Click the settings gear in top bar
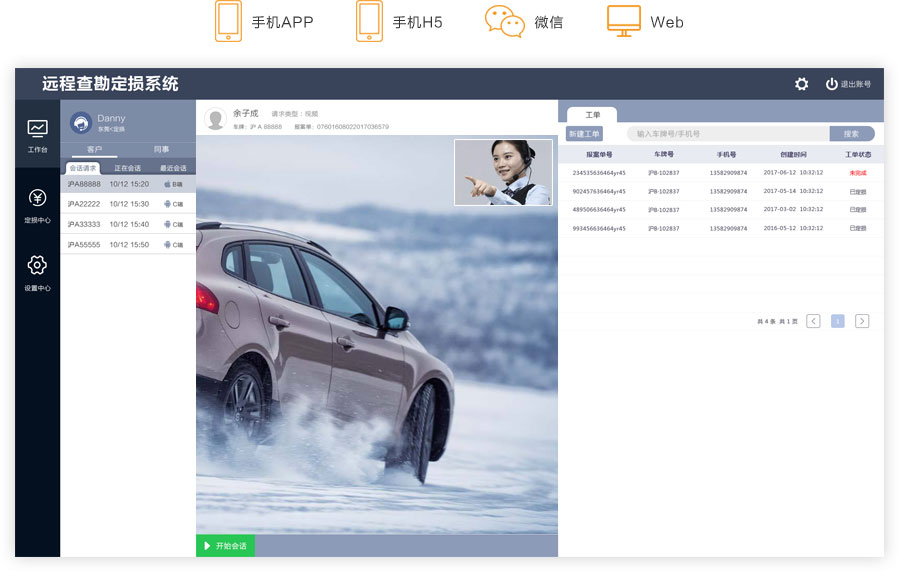Viewport: 899px width, 572px height. 801,84
